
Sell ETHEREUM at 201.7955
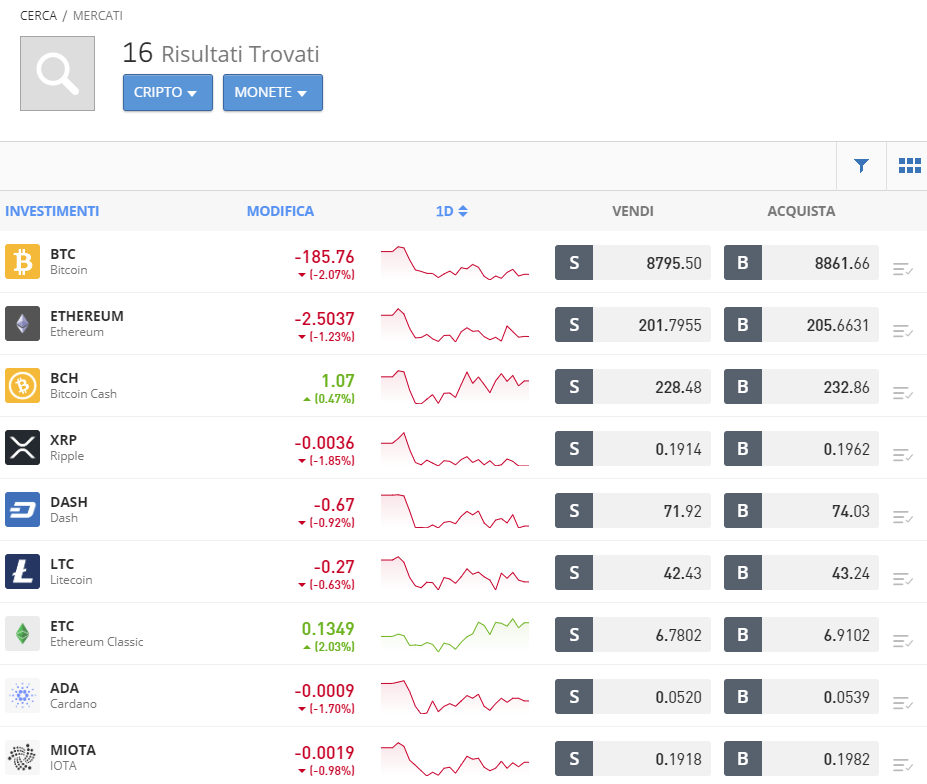pyautogui.click(x=633, y=325)
